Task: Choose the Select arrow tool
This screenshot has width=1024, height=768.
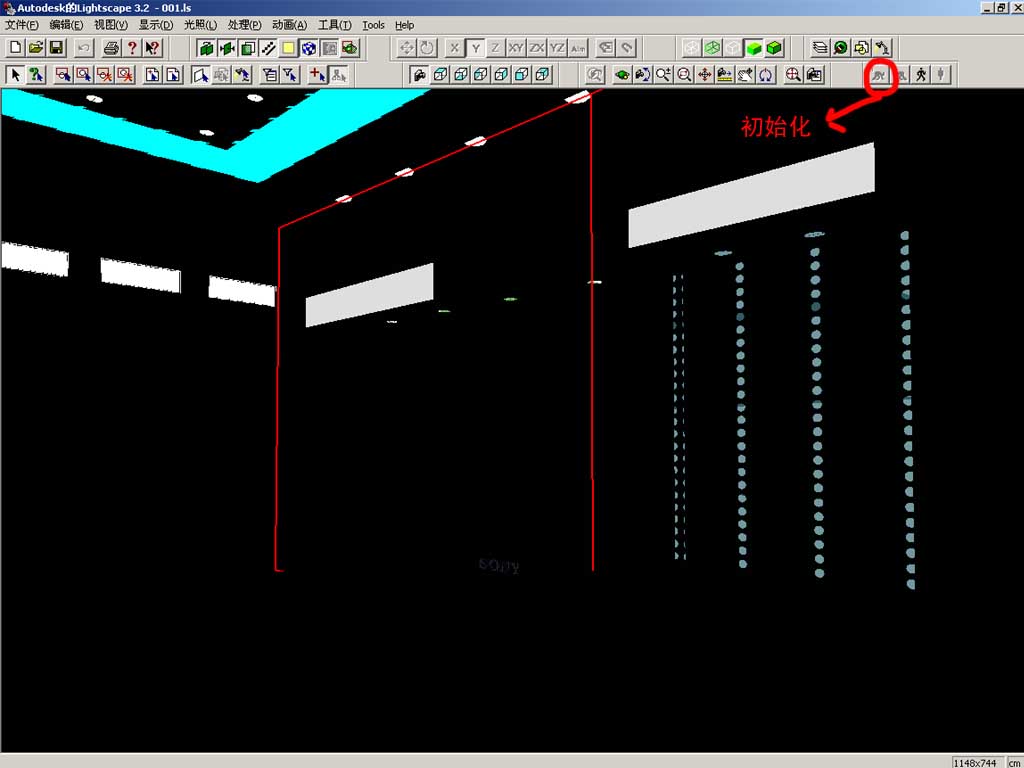Action: (15, 74)
